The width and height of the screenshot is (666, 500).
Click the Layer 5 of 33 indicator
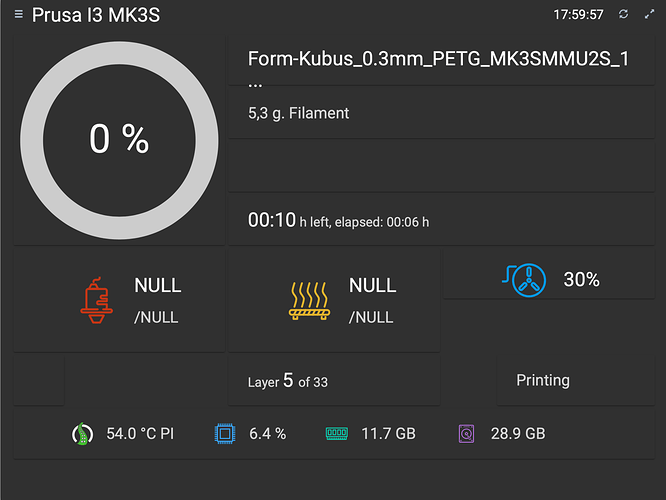tap(288, 382)
